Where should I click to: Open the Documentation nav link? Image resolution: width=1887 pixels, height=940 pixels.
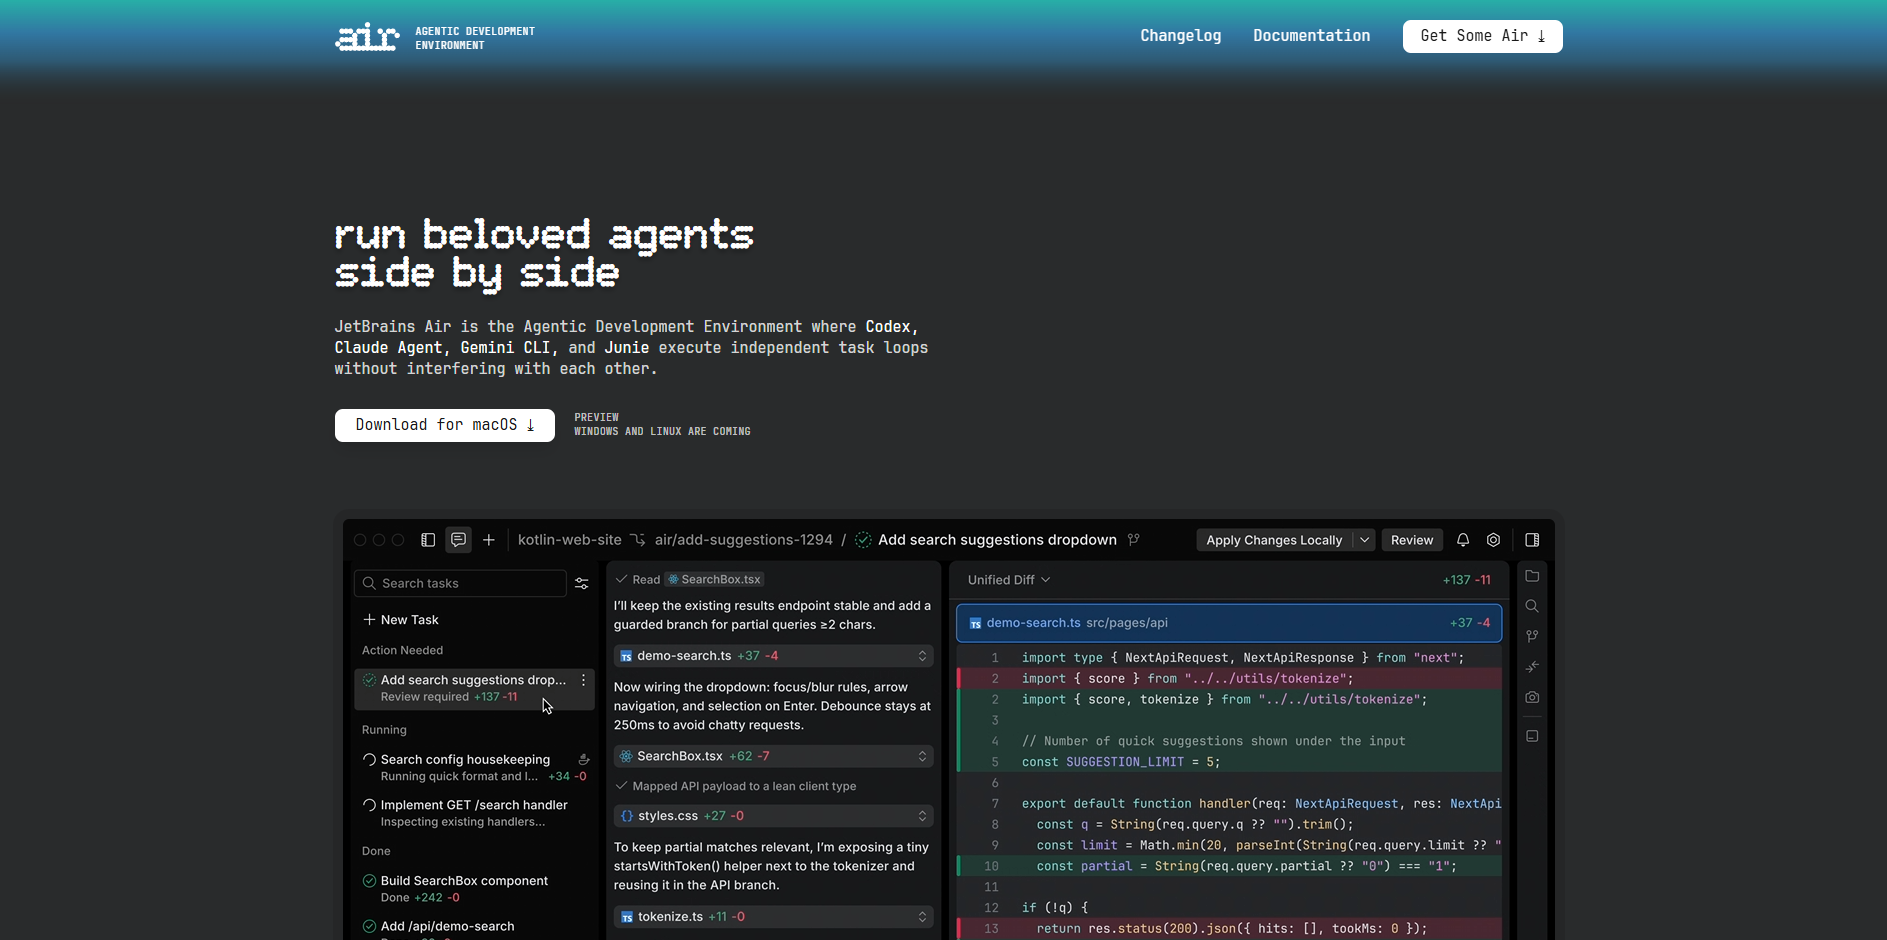[1311, 36]
